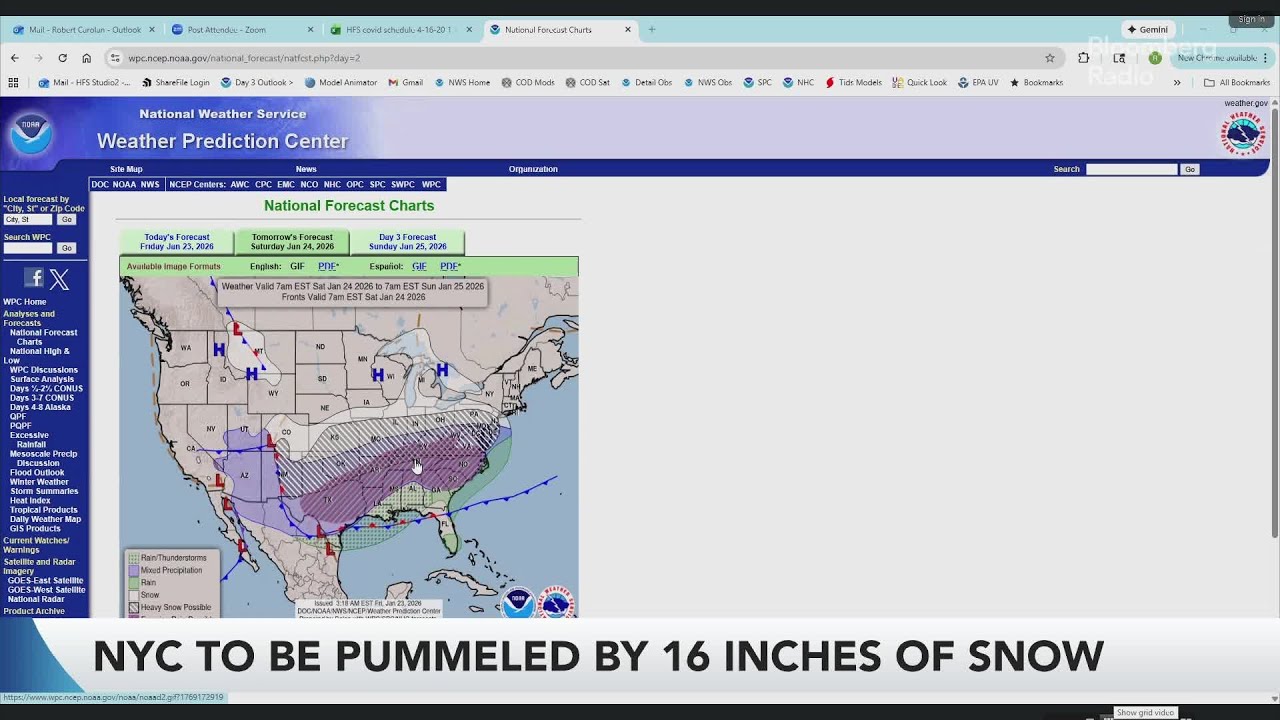This screenshot has height=720, width=1280.
Task: Open the Tropical Products sidebar link
Action: pos(44,510)
